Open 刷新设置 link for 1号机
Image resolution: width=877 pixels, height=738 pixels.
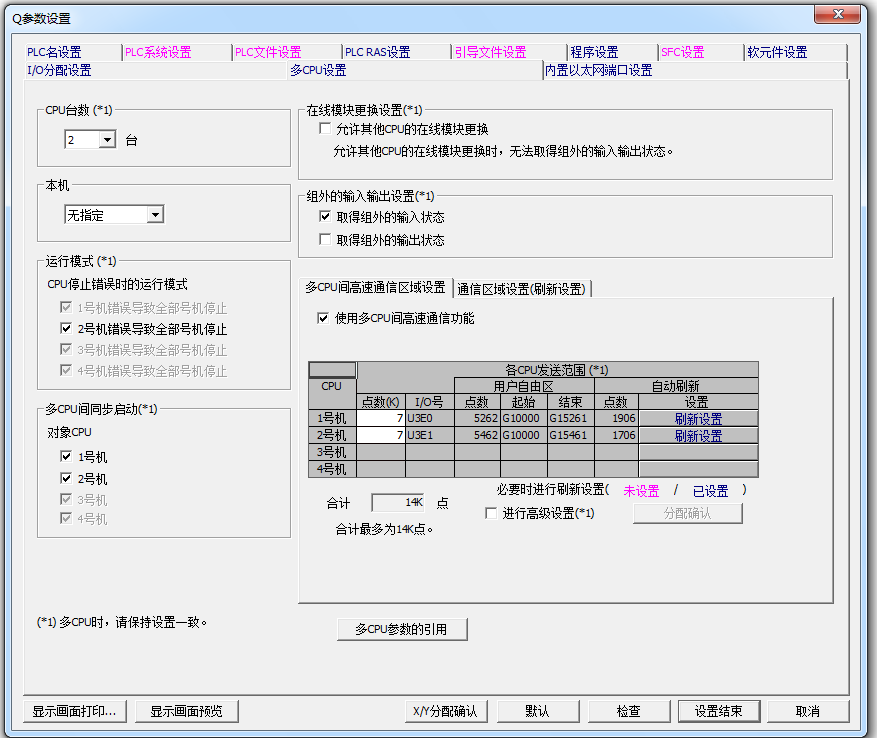698,419
